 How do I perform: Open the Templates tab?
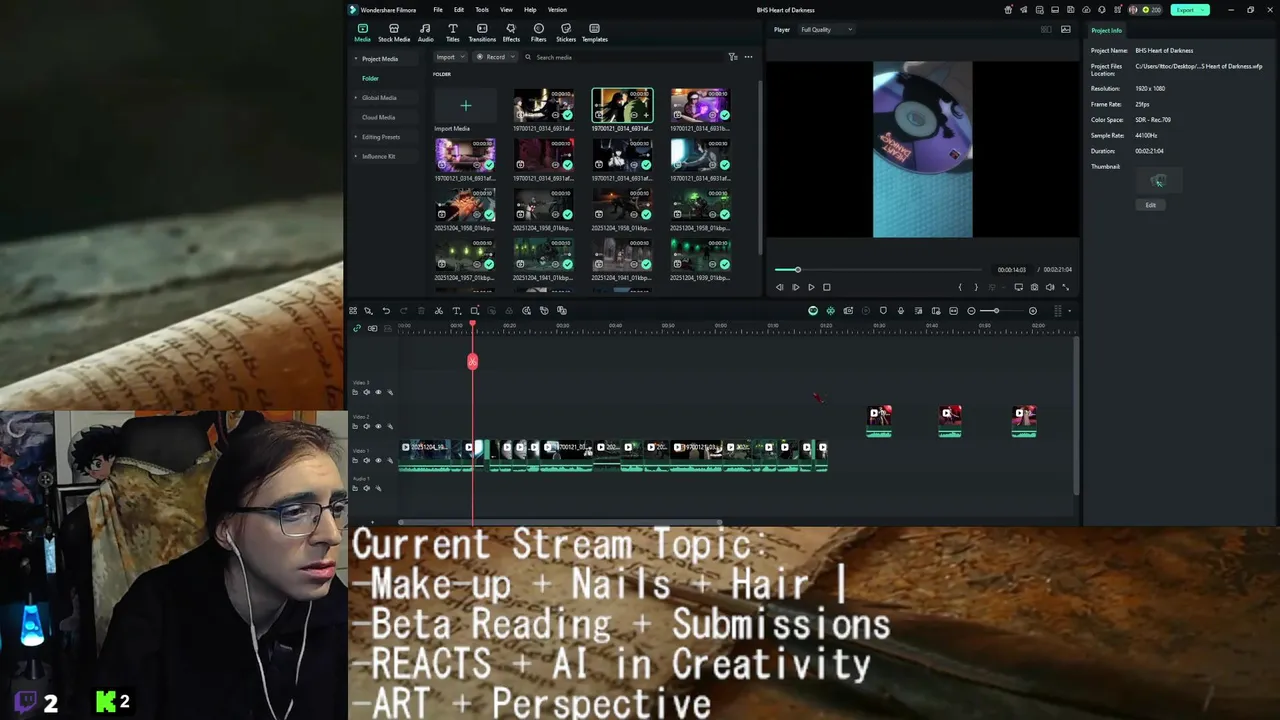pyautogui.click(x=595, y=33)
